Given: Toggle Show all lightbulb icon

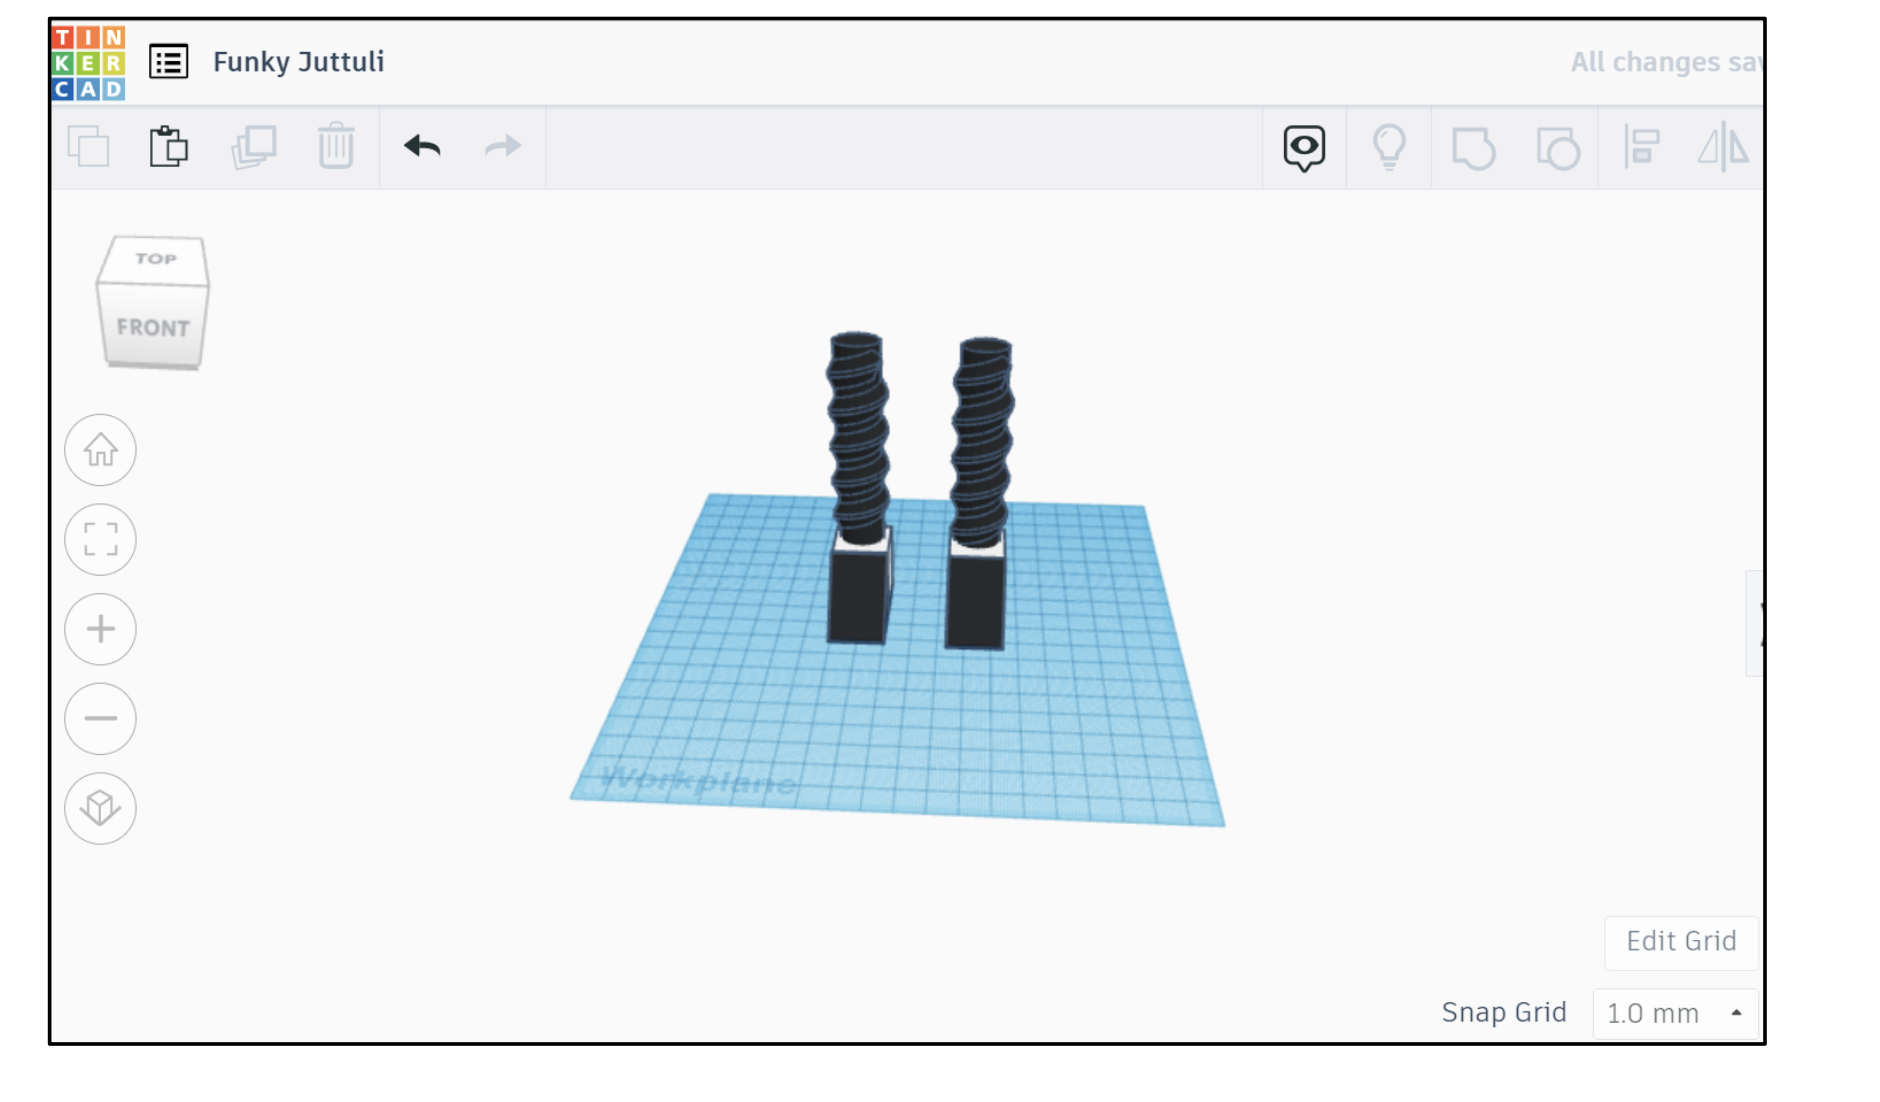Looking at the screenshot, I should pyautogui.click(x=1389, y=148).
